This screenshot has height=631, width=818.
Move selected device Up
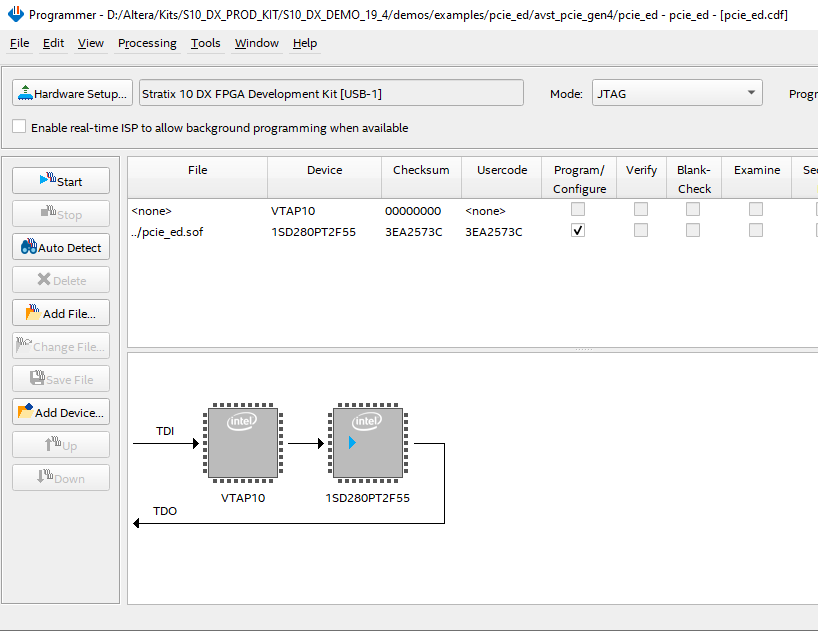point(61,445)
